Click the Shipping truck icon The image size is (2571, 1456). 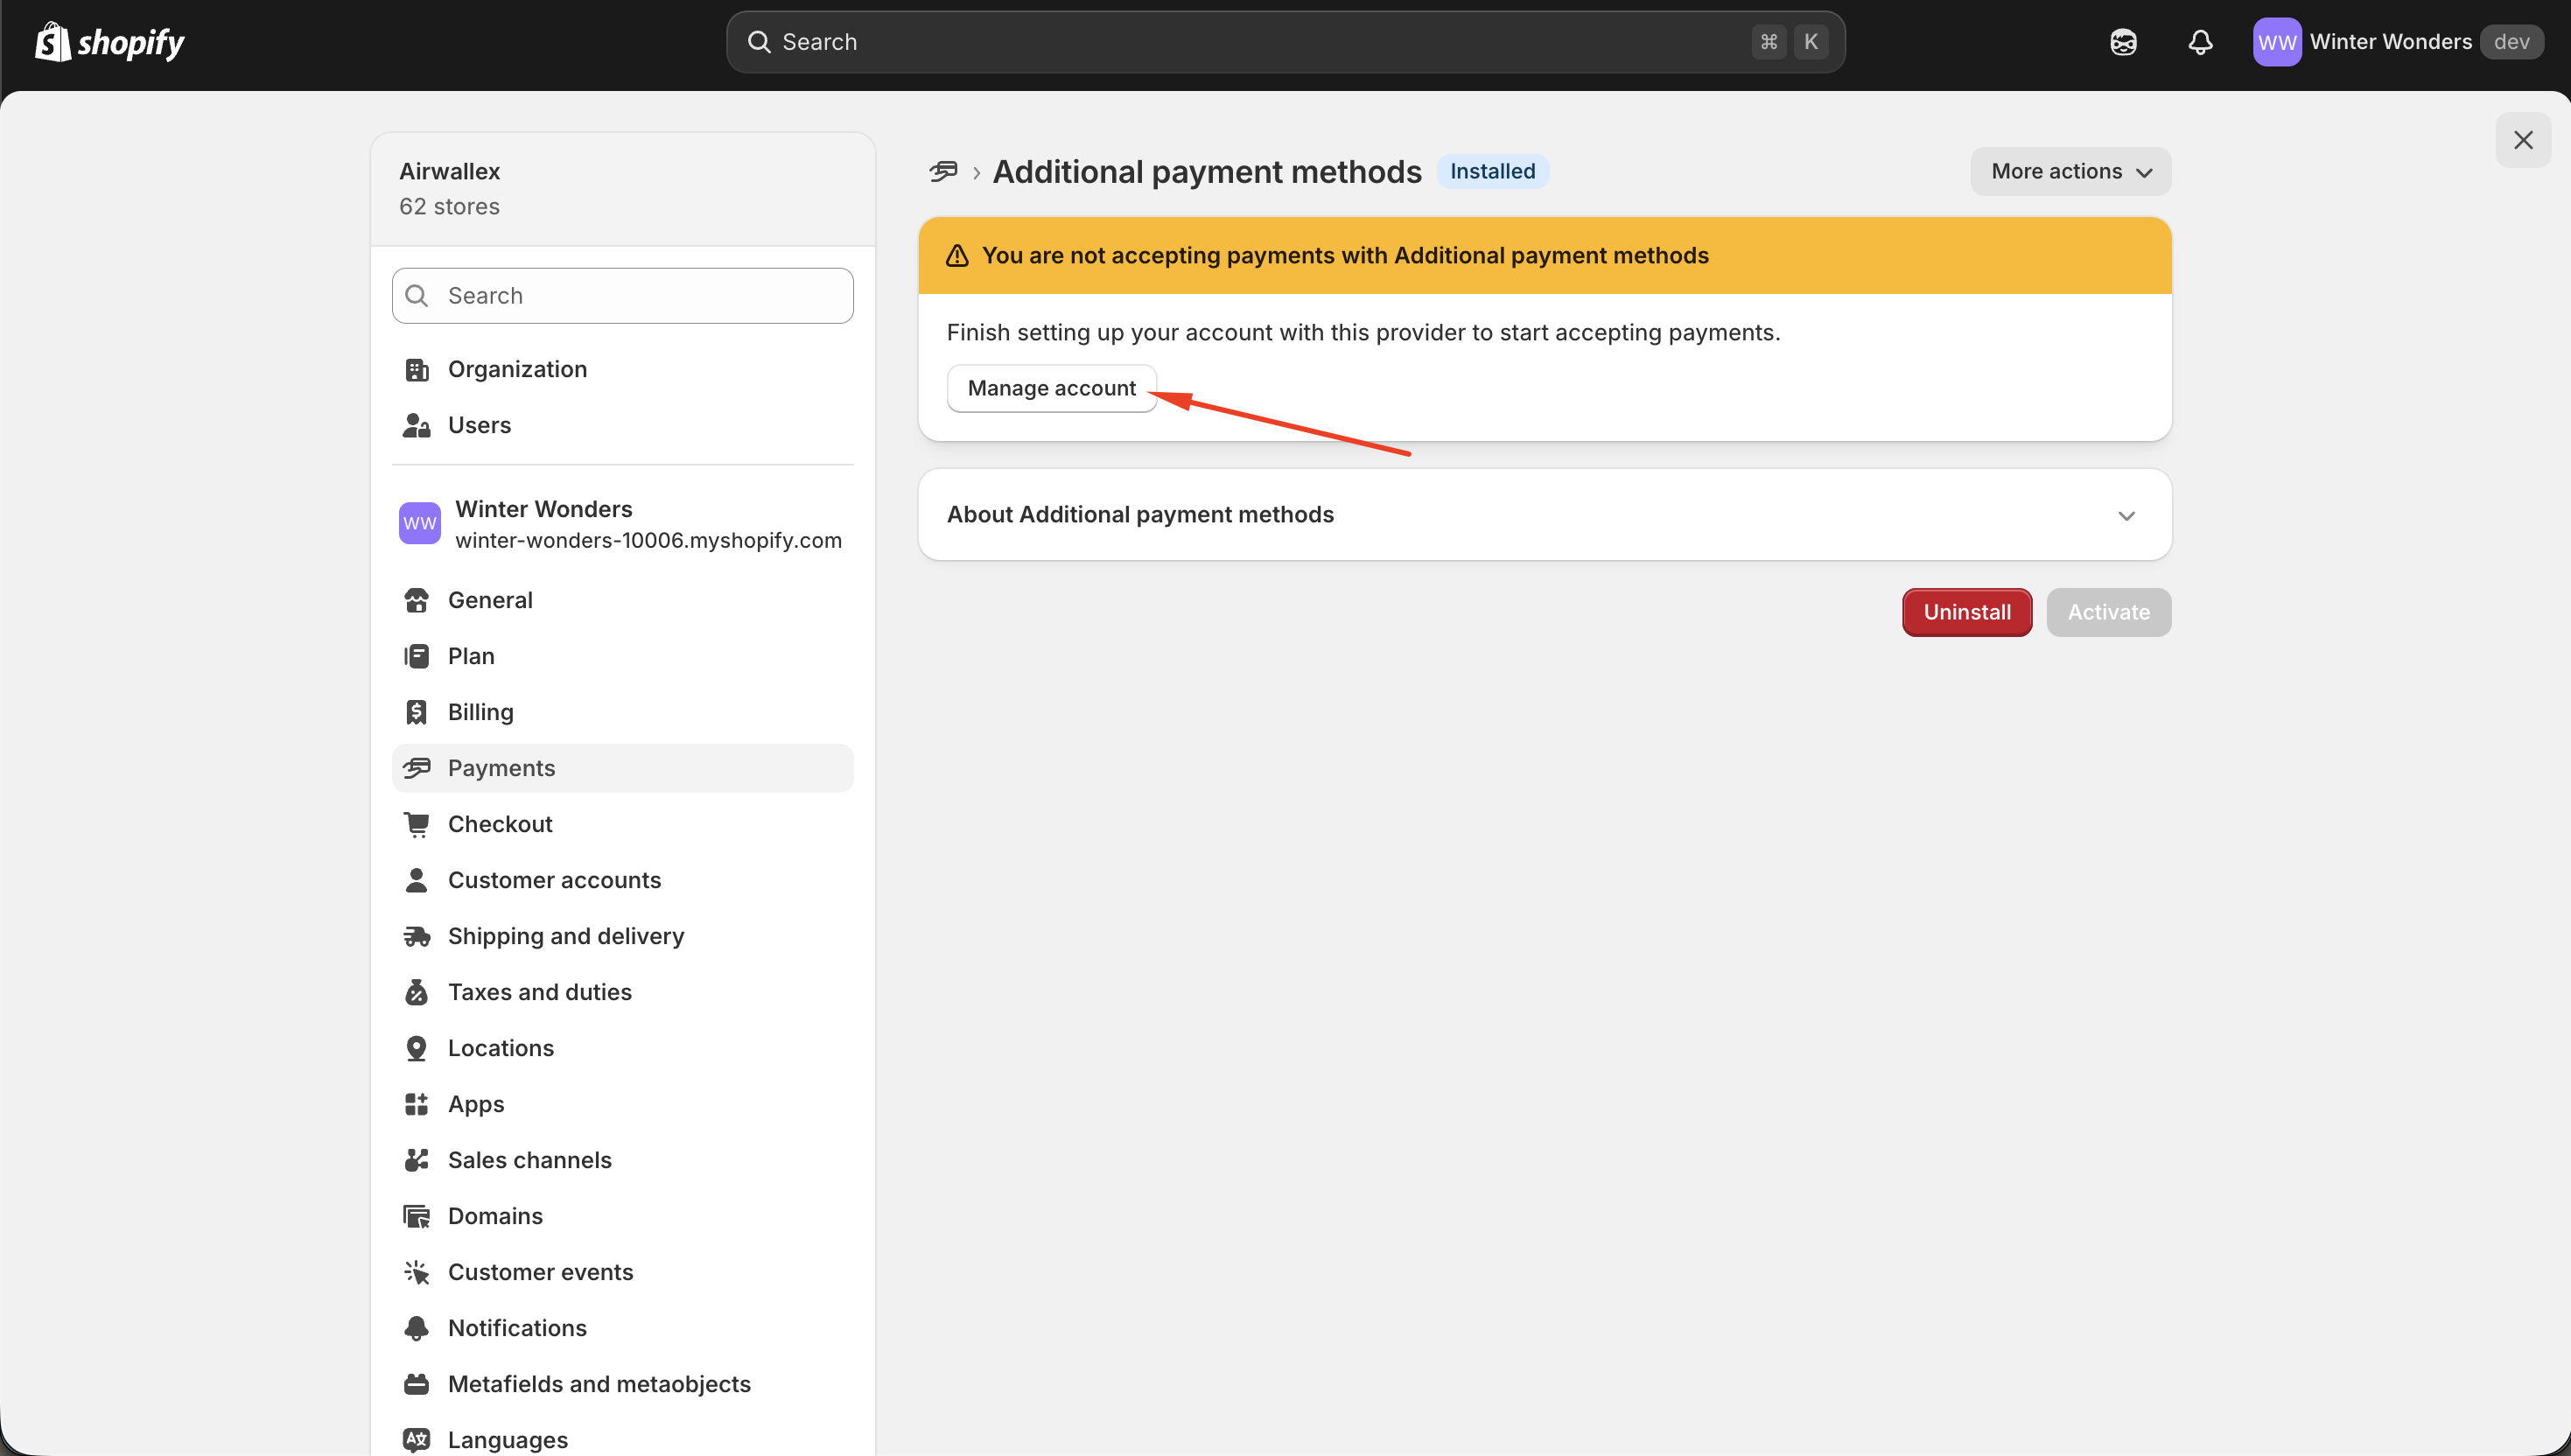coord(416,937)
